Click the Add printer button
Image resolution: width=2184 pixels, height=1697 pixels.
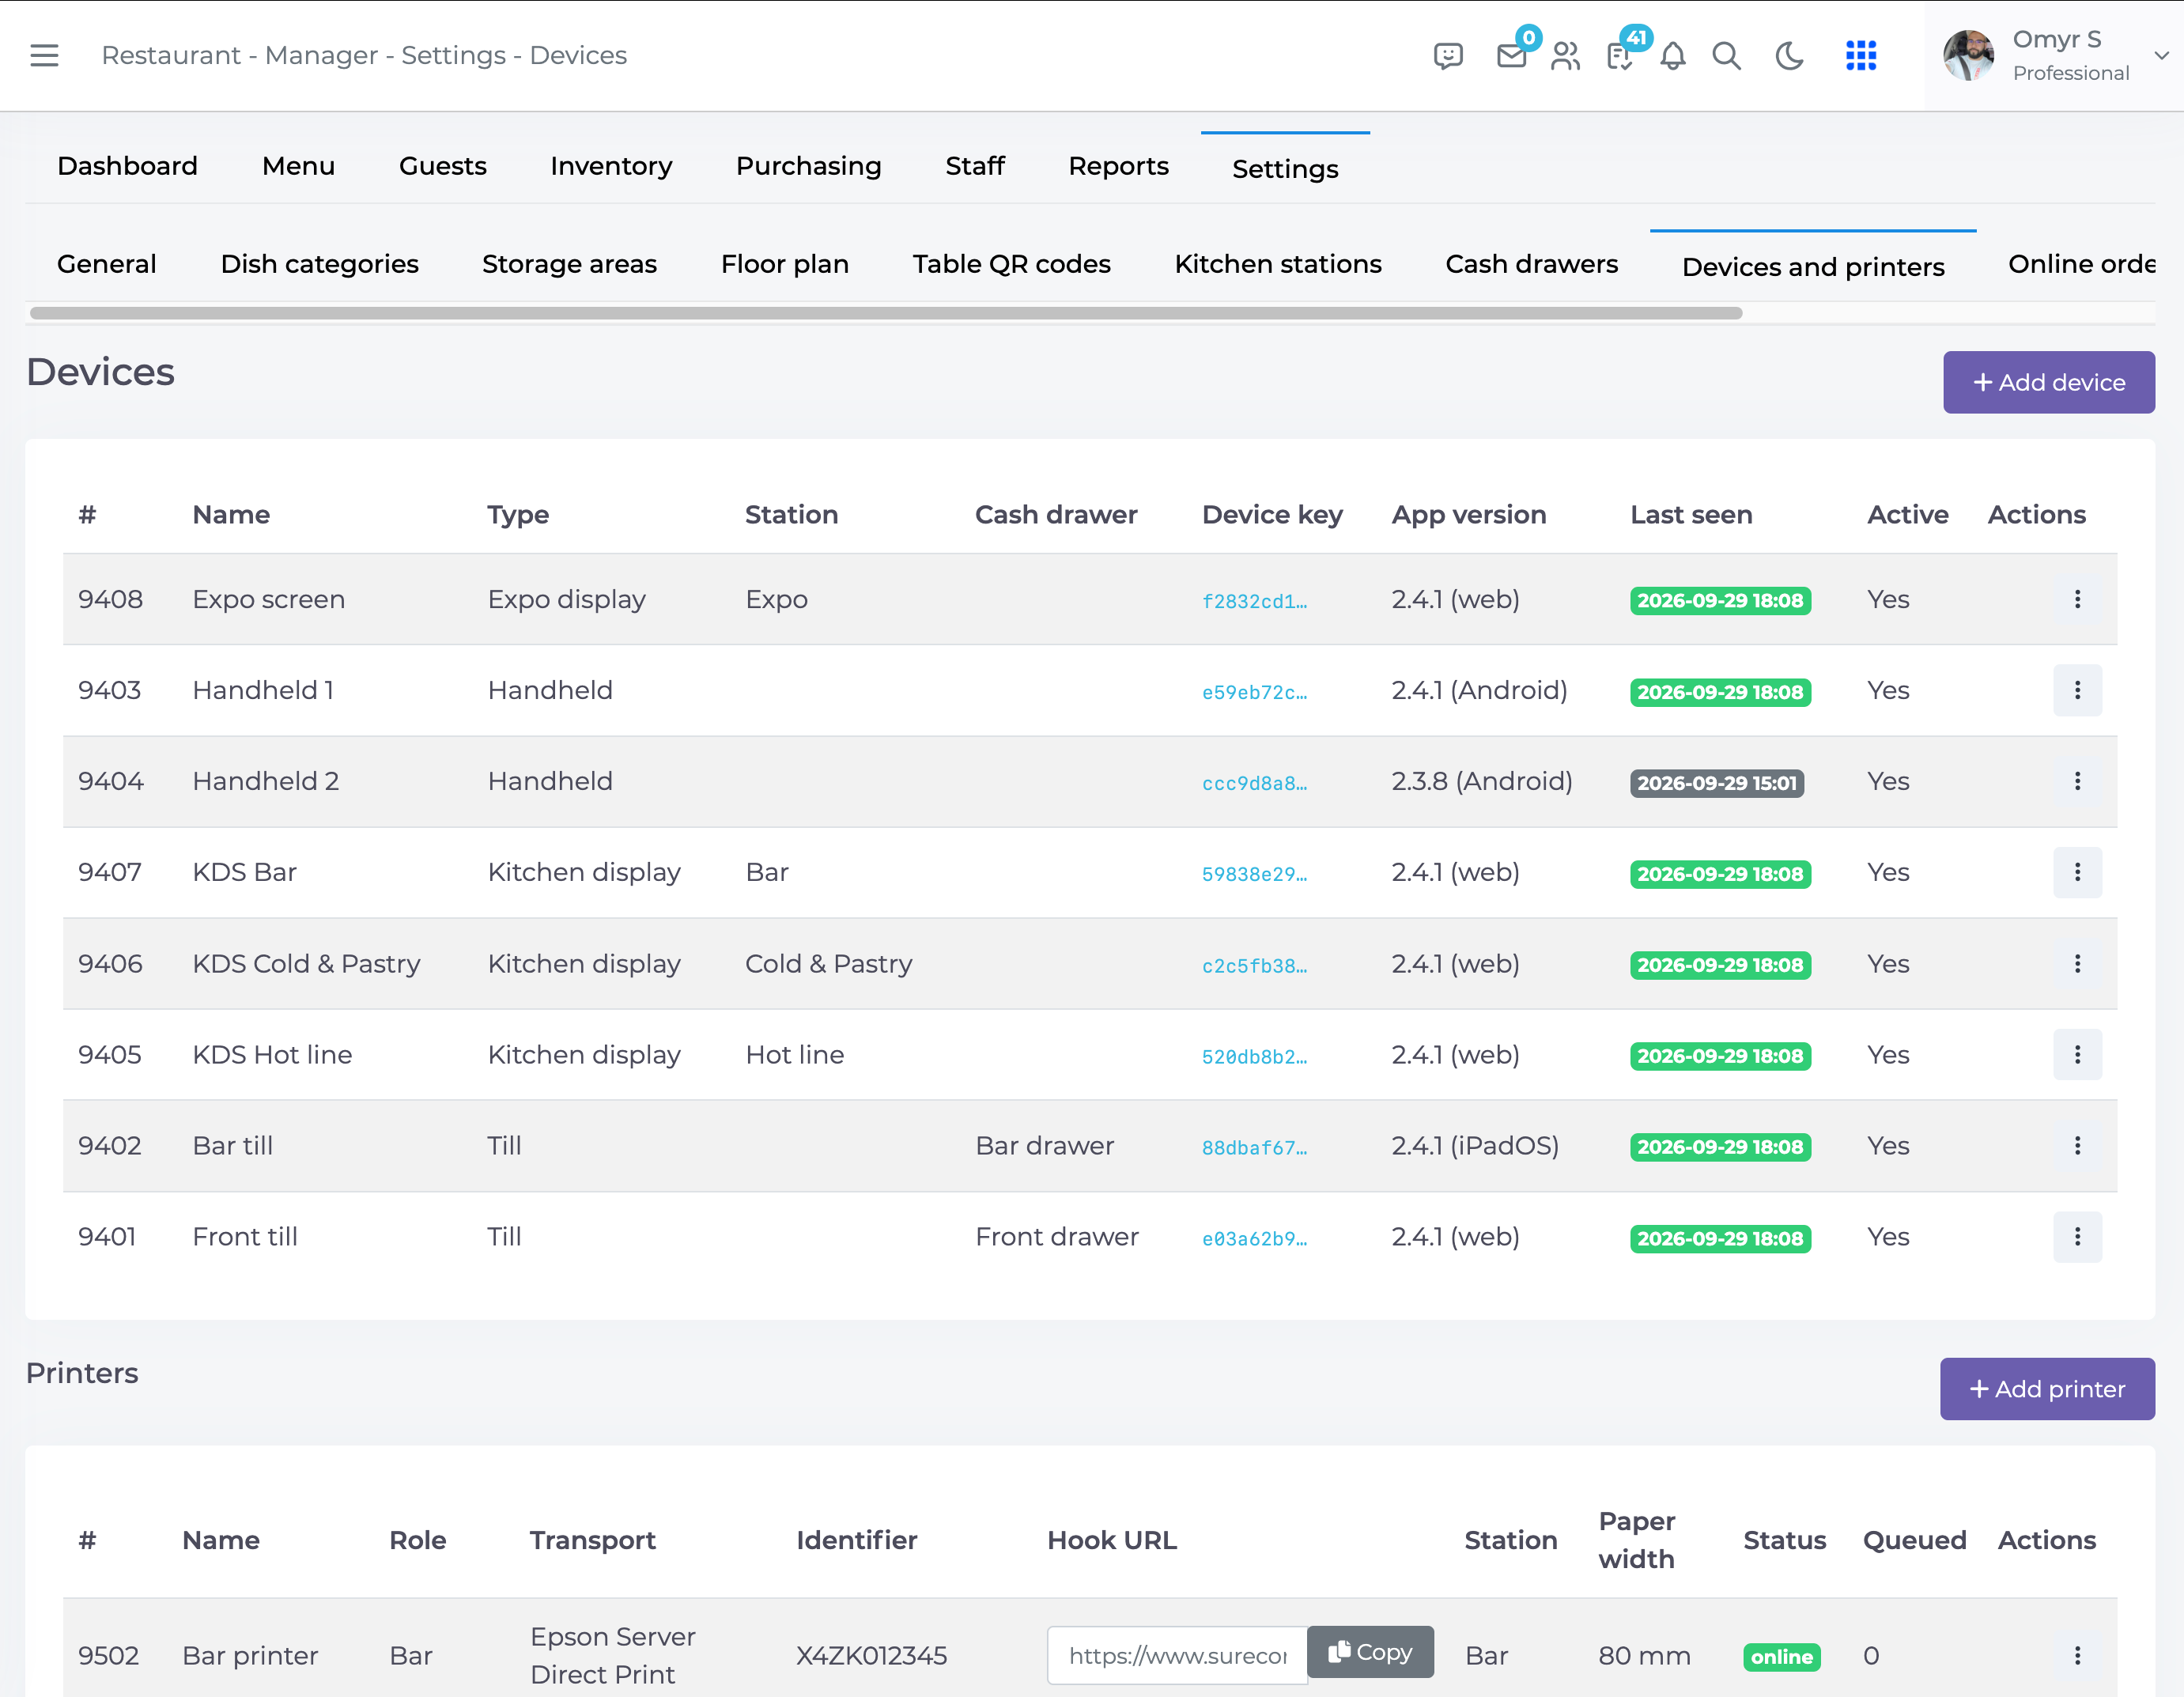[x=2046, y=1388]
